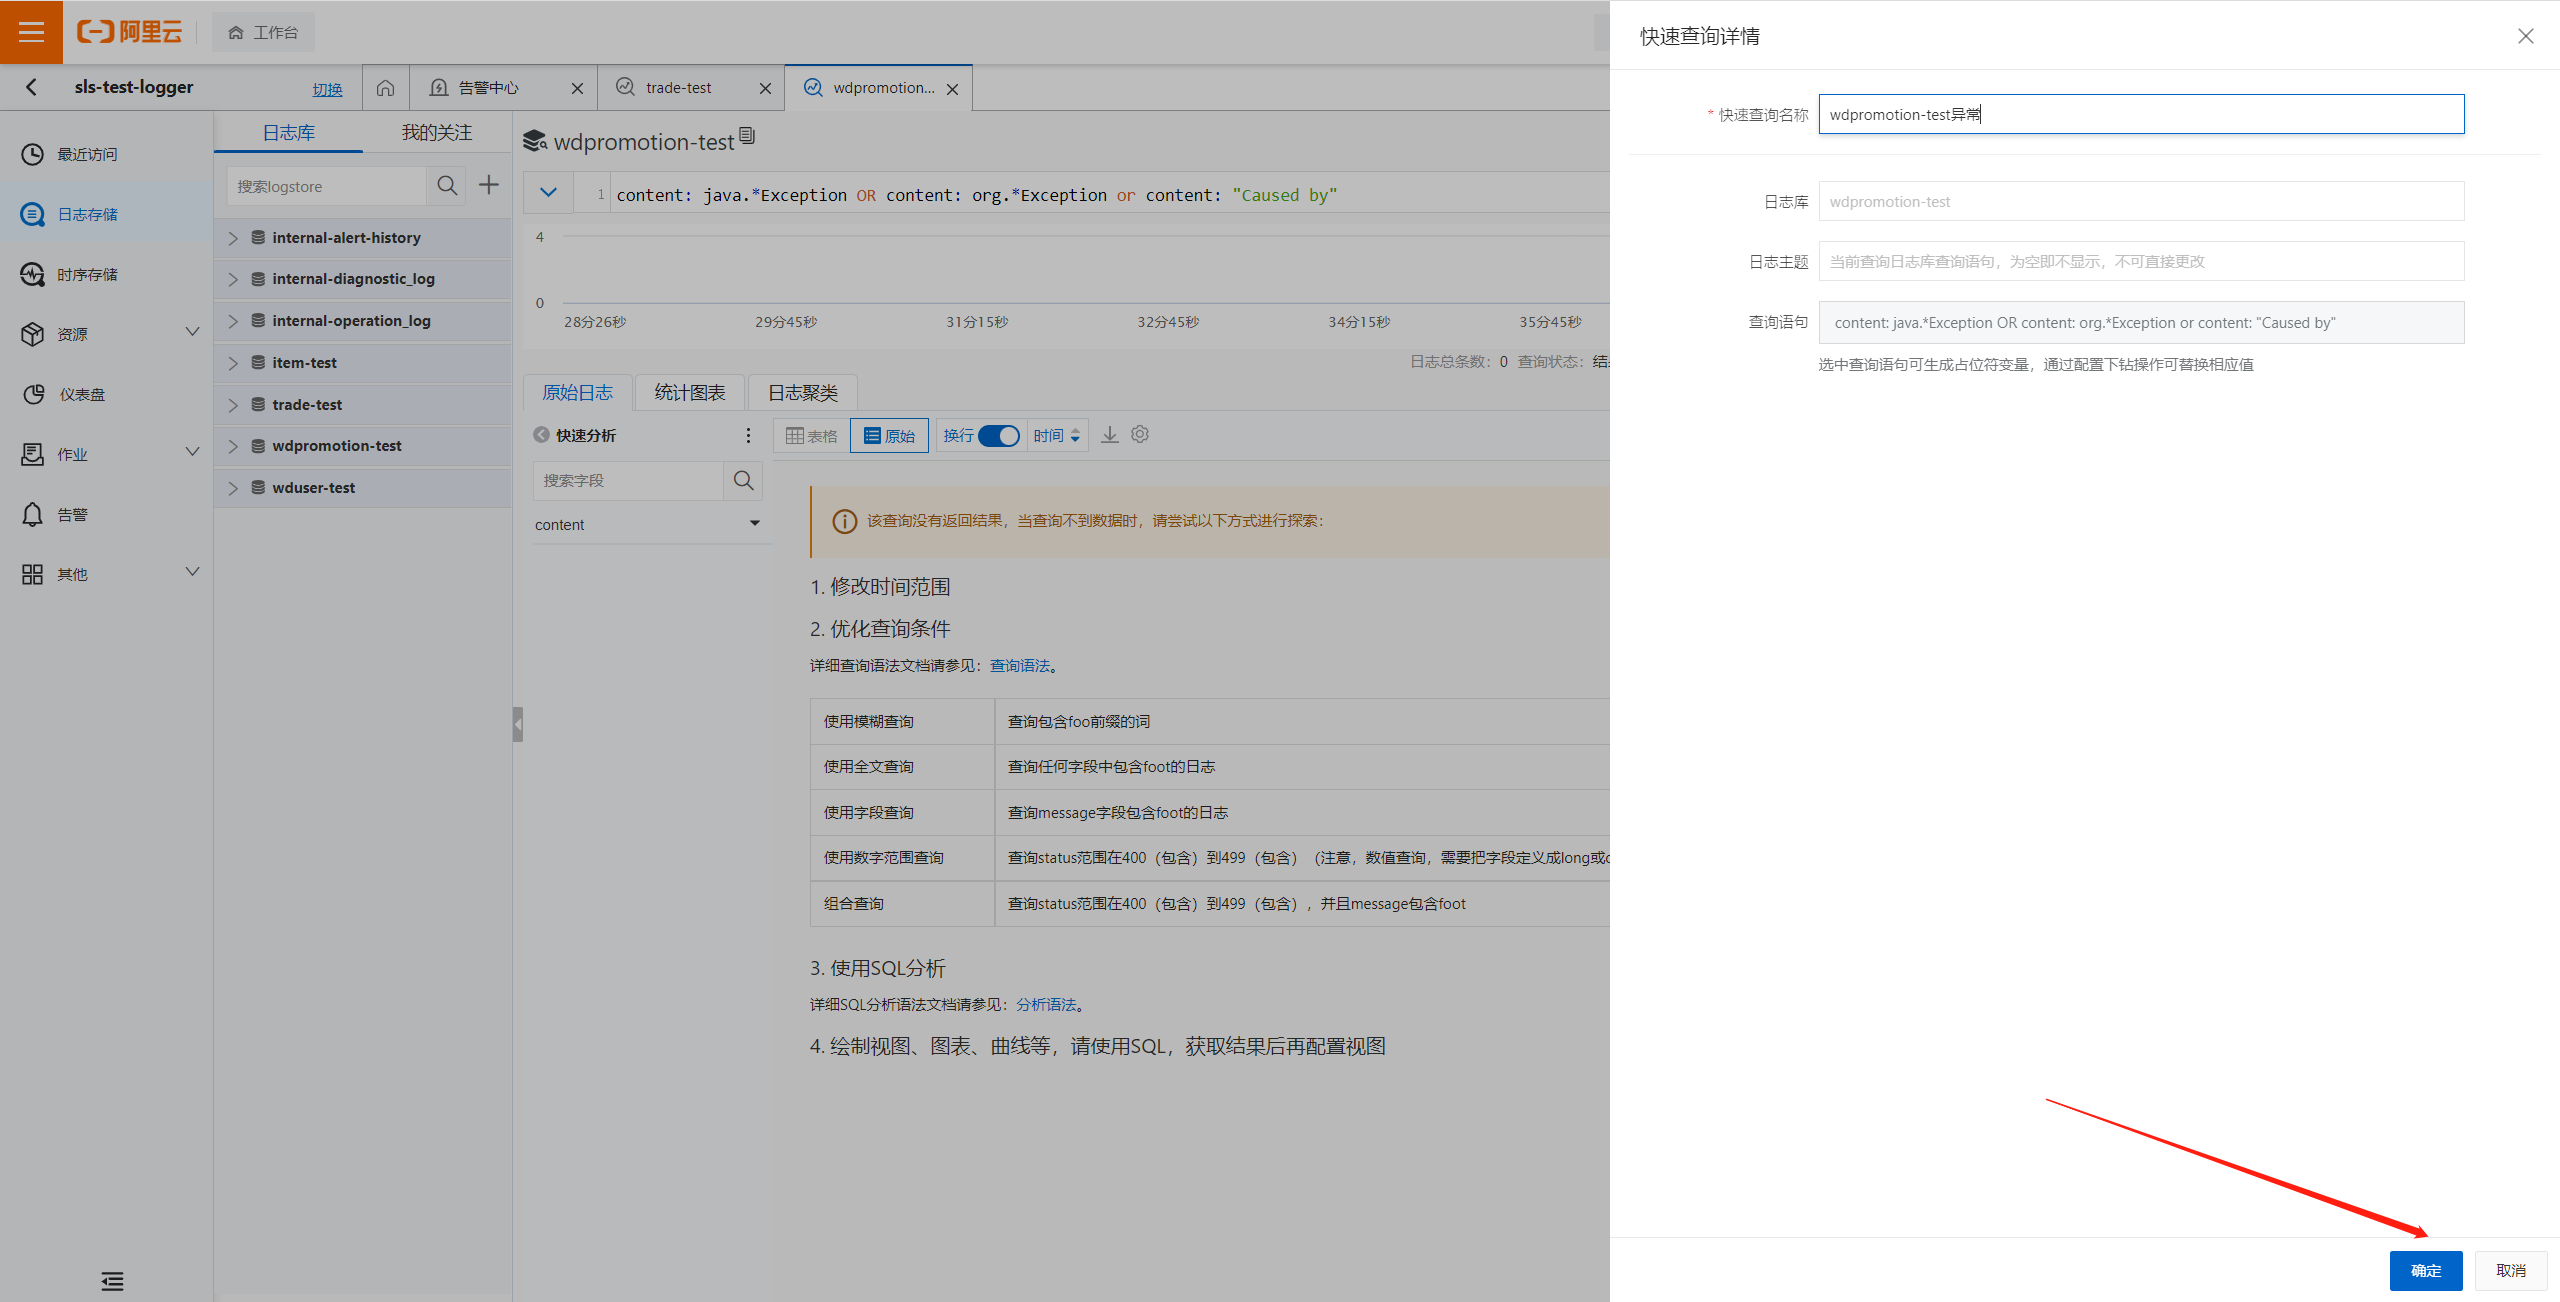The image size is (2560, 1302).
Task: Click the 确定 button
Action: click(x=2425, y=1270)
